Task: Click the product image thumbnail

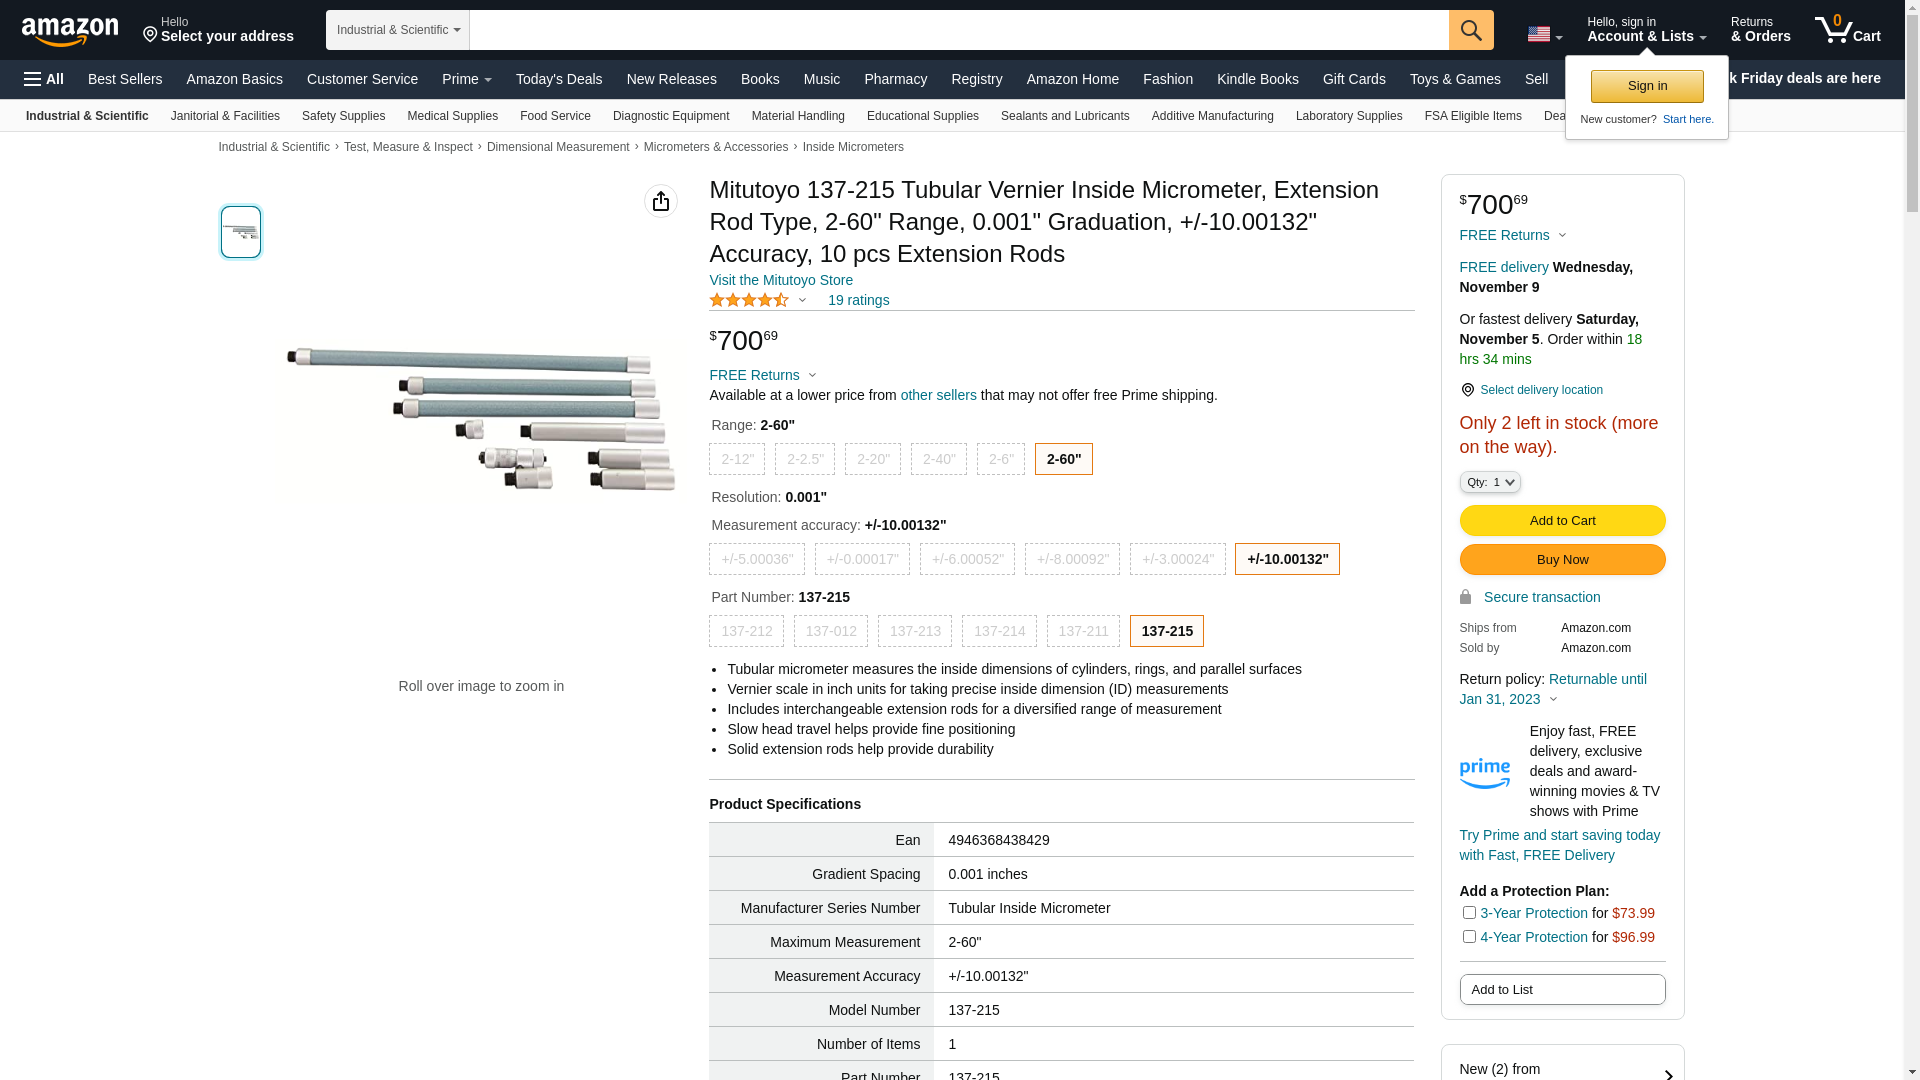Action: point(241,232)
